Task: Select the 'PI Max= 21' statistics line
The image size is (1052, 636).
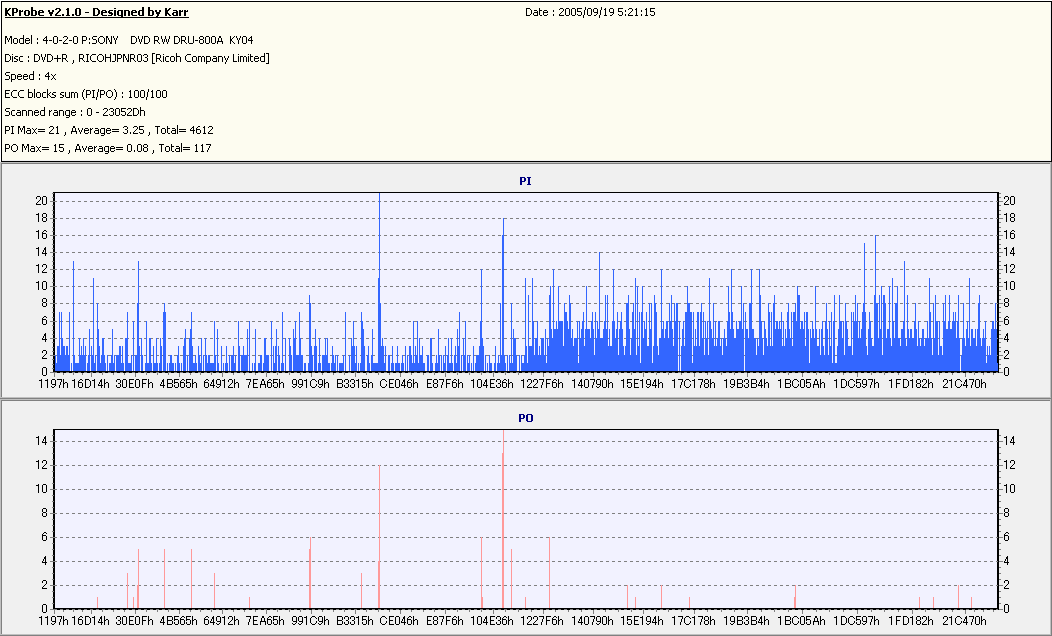Action: (109, 130)
